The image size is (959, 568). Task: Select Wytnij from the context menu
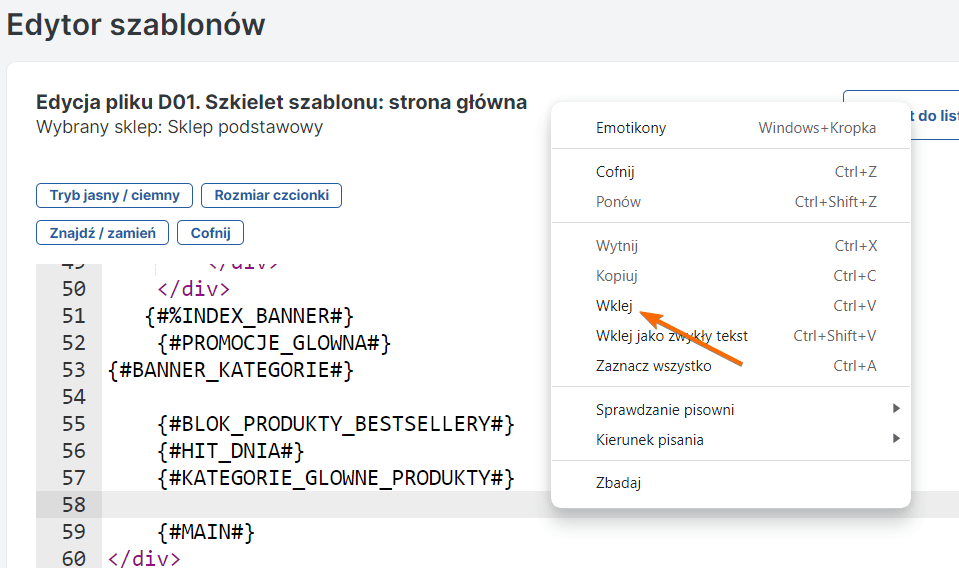[x=617, y=246]
